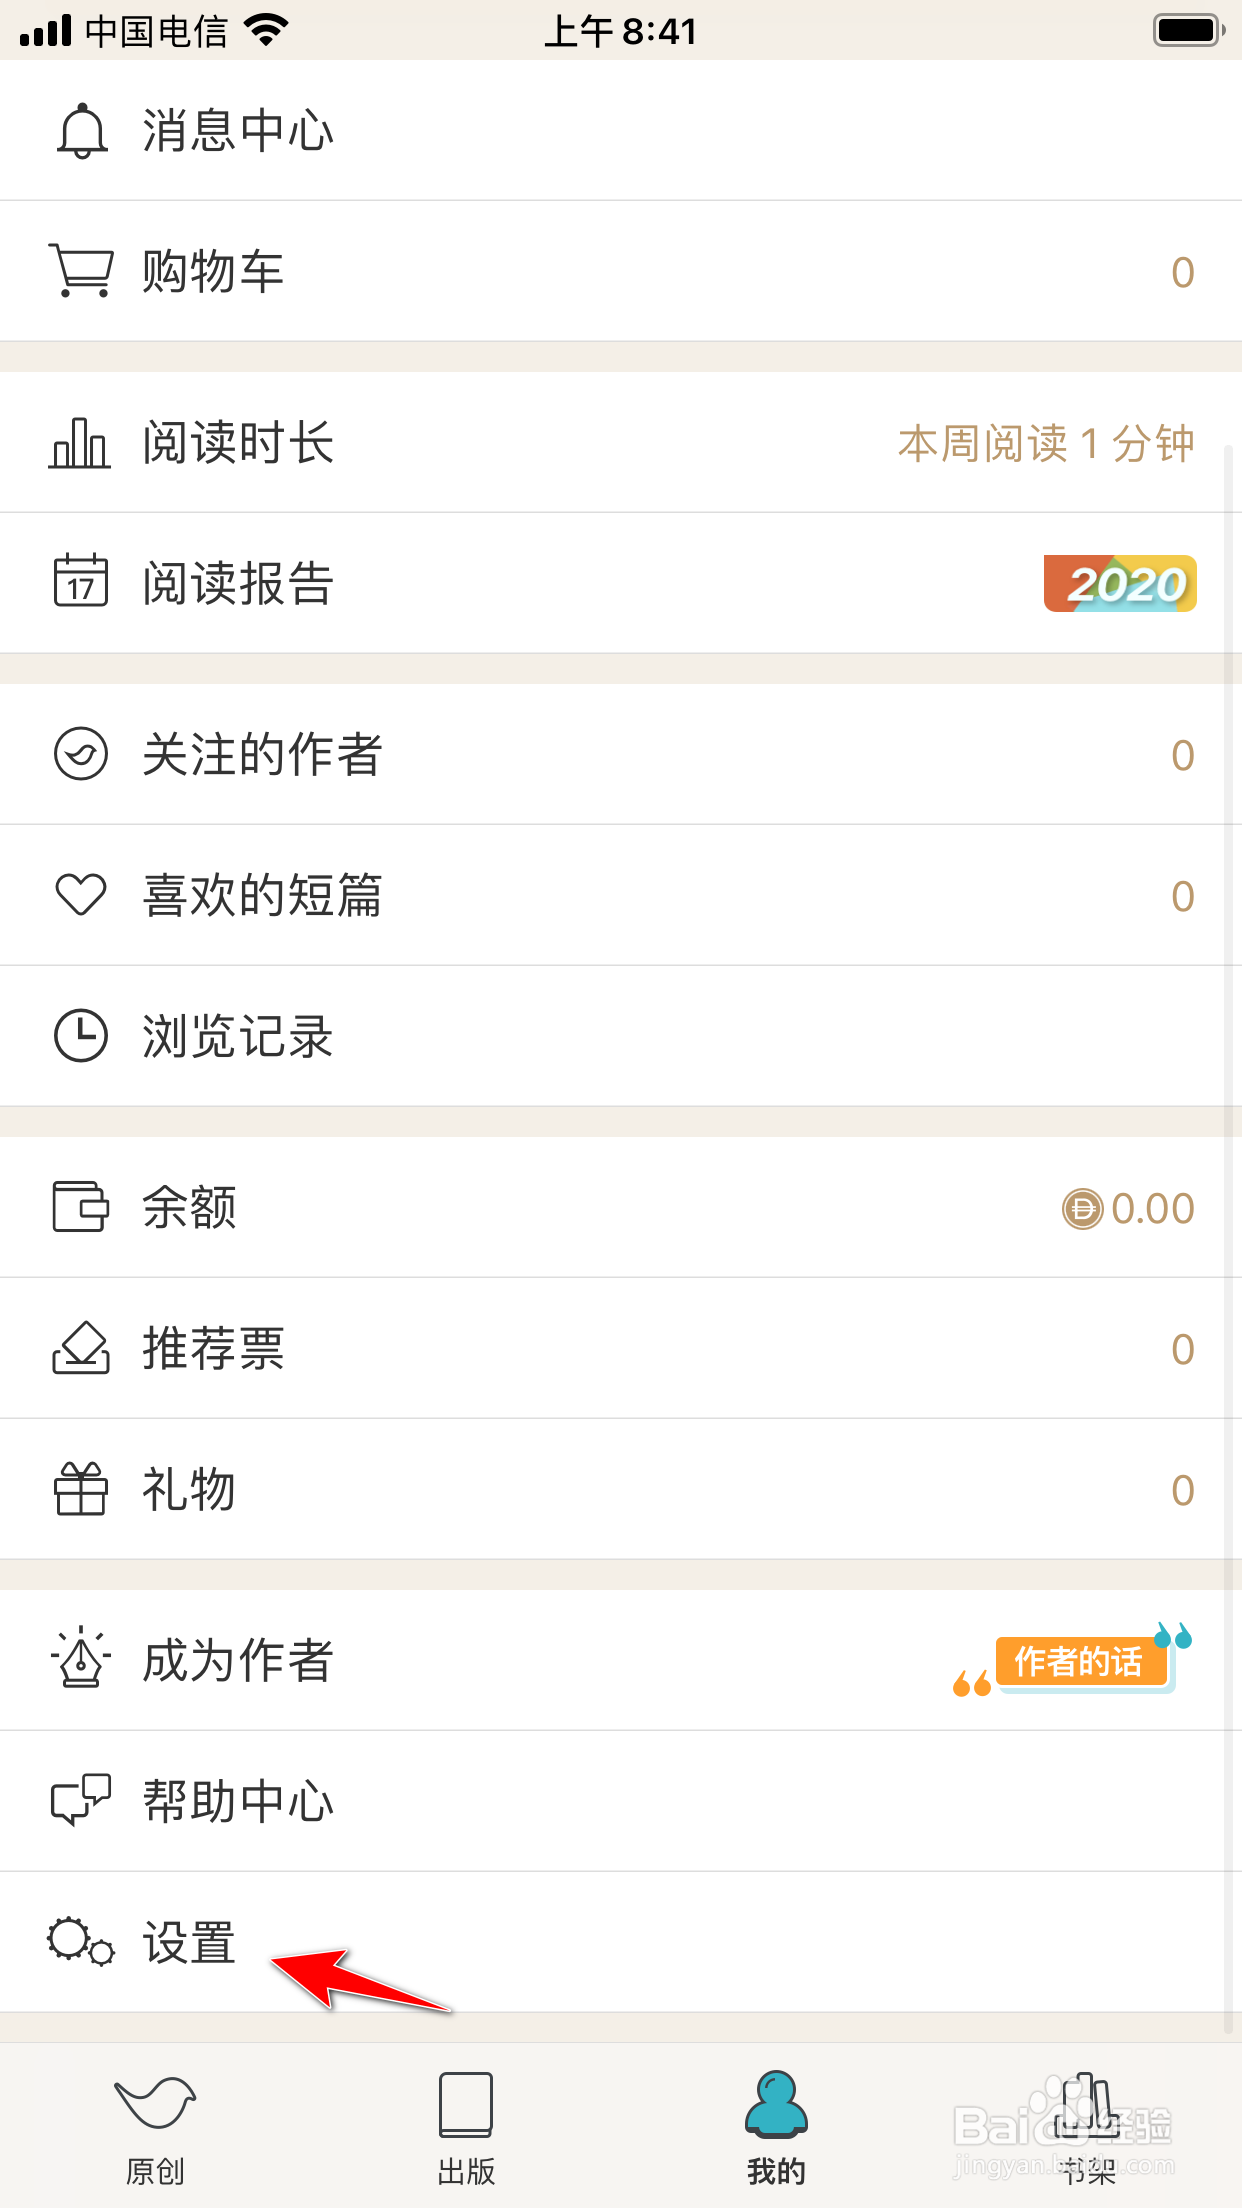Screen dimensions: 1242x2208
Task: Tap the wallet icon for 余额
Action: pyautogui.click(x=80, y=1206)
